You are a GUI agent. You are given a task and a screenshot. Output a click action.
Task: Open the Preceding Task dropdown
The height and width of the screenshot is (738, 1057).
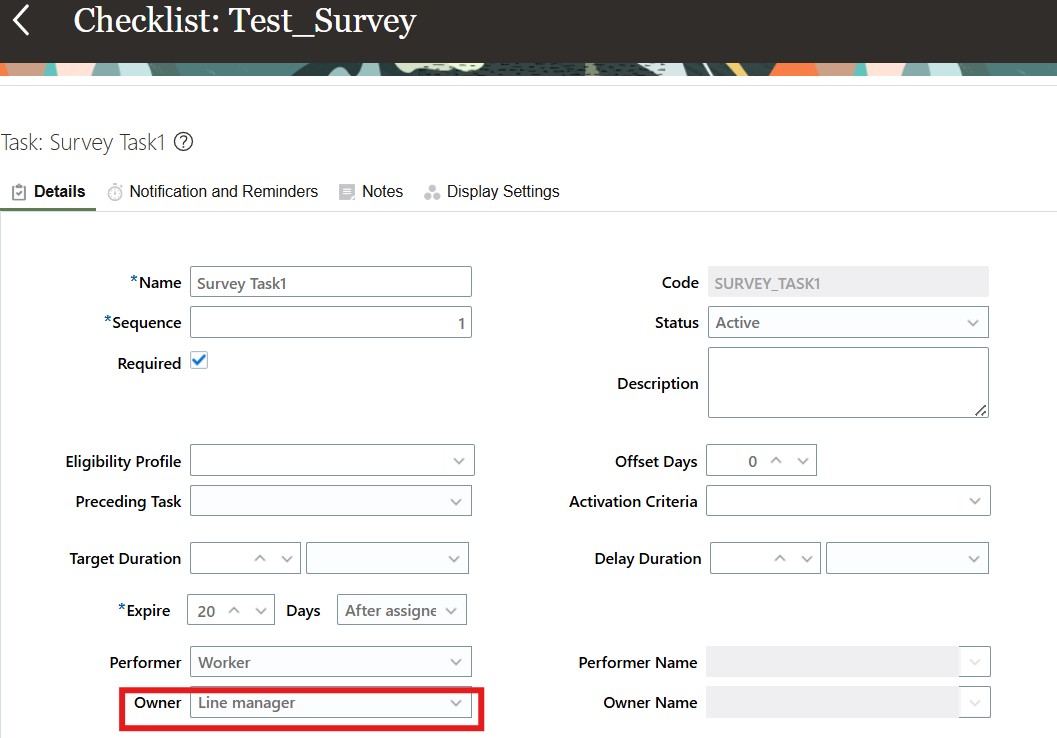coord(457,501)
